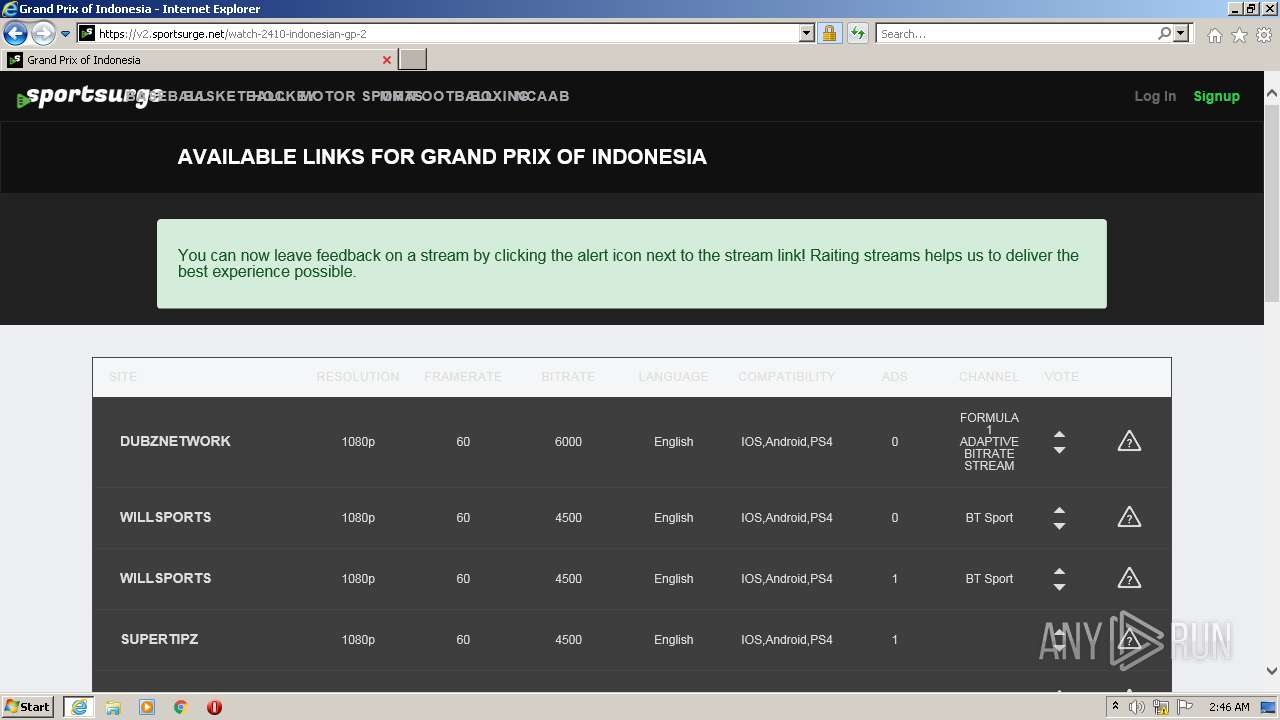Click the Log In link
1280x720 pixels.
(x=1155, y=96)
